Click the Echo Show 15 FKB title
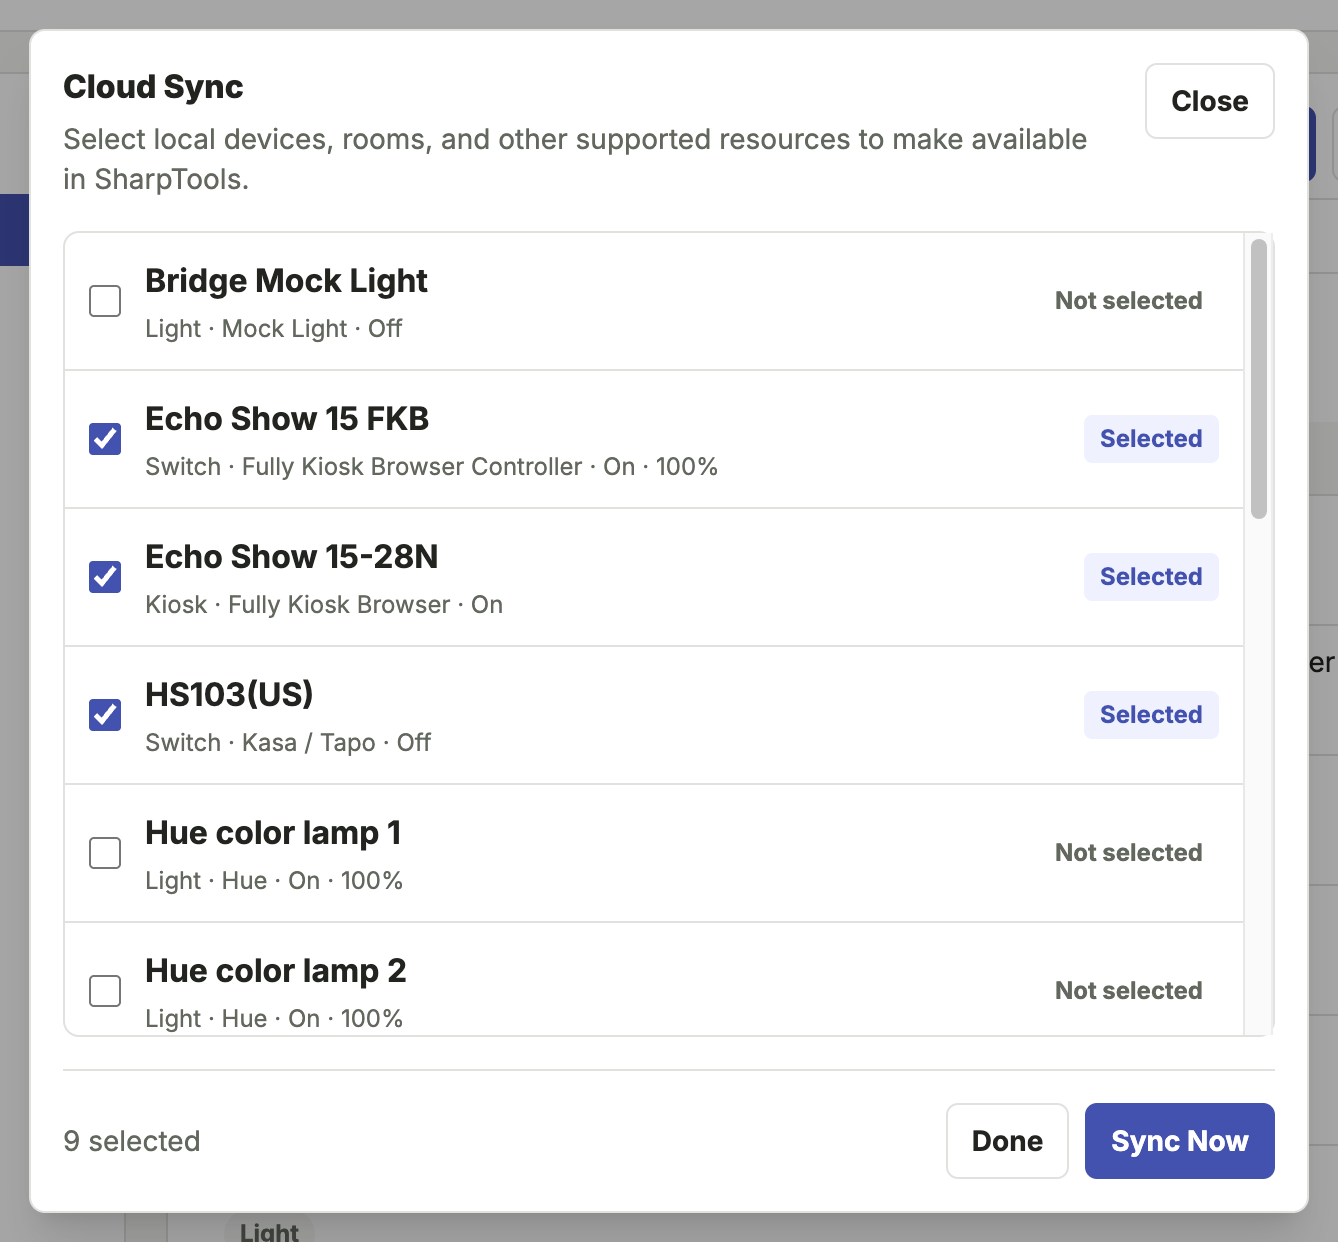This screenshot has height=1242, width=1338. point(287,419)
